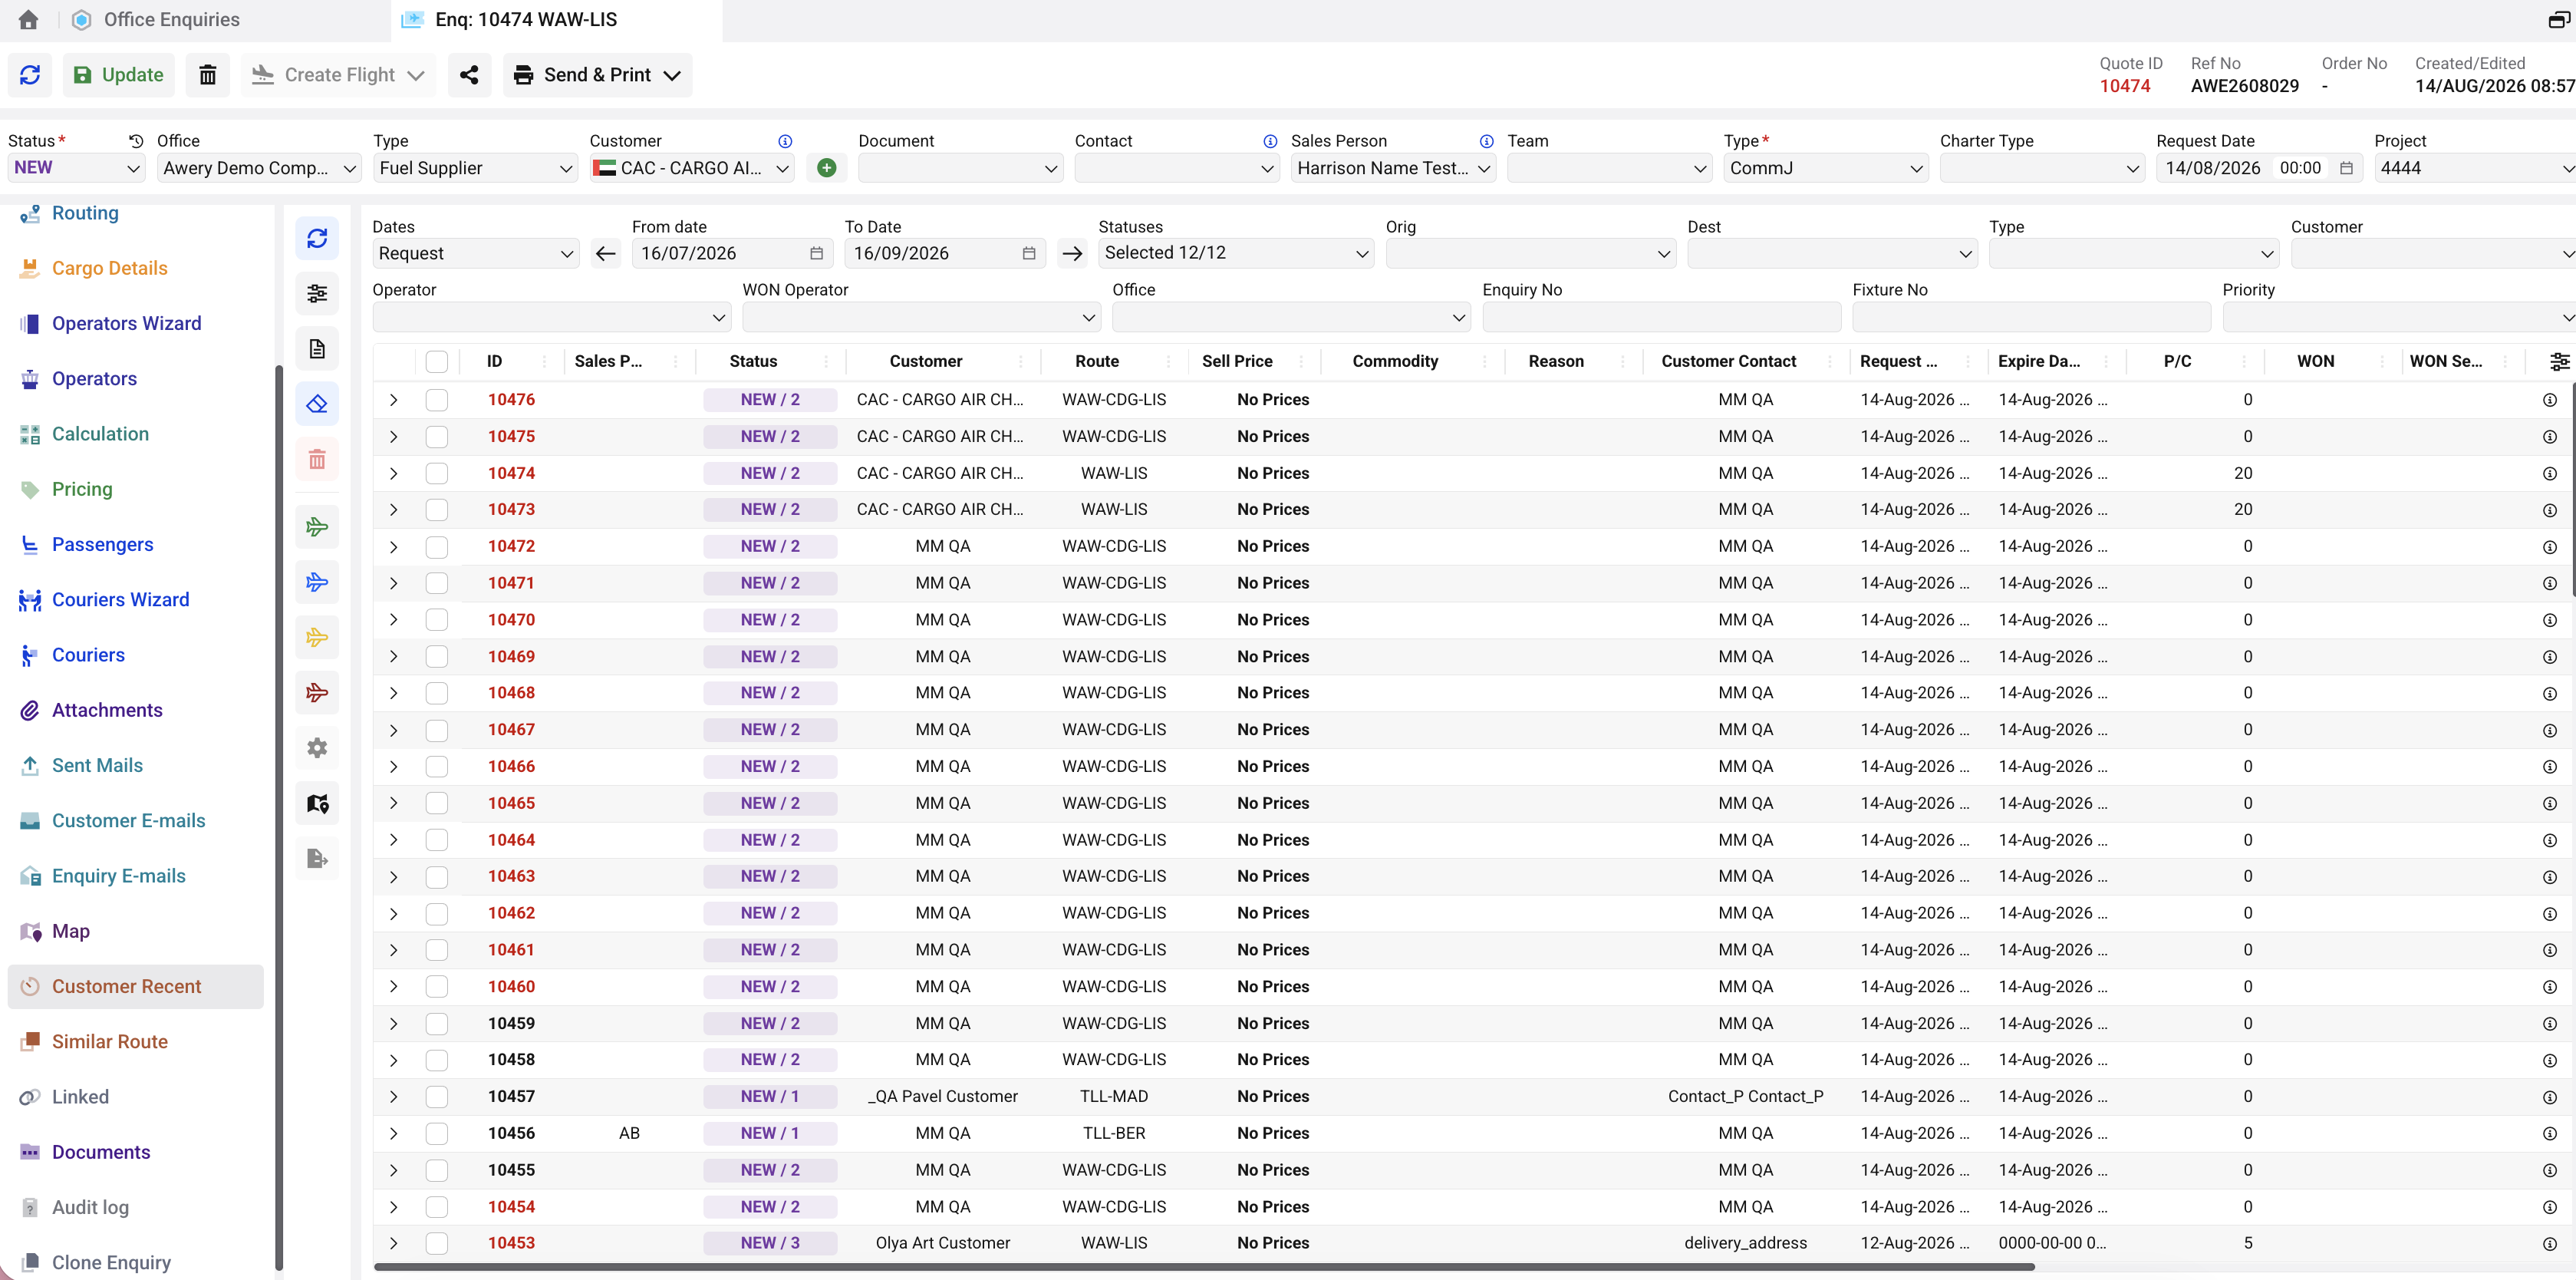The image size is (2576, 1280).
Task: Open Attachments in sidebar
Action: click(x=107, y=710)
